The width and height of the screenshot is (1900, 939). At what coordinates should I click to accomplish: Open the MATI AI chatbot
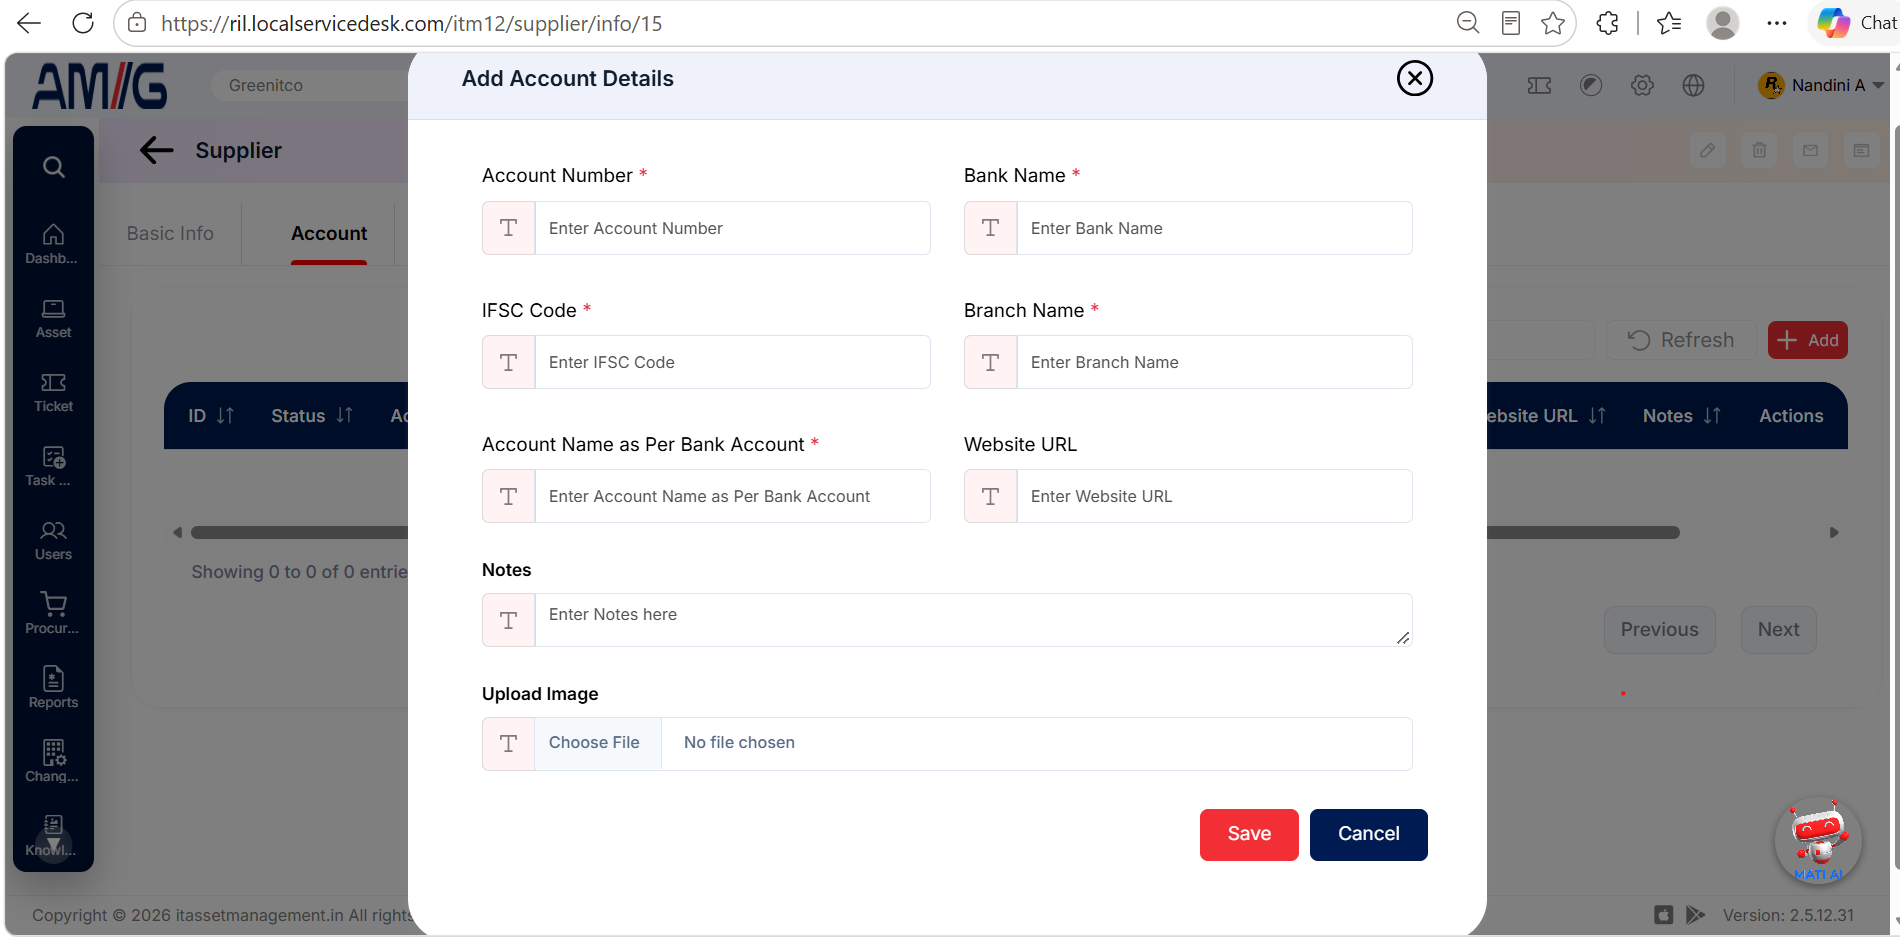[x=1818, y=840]
